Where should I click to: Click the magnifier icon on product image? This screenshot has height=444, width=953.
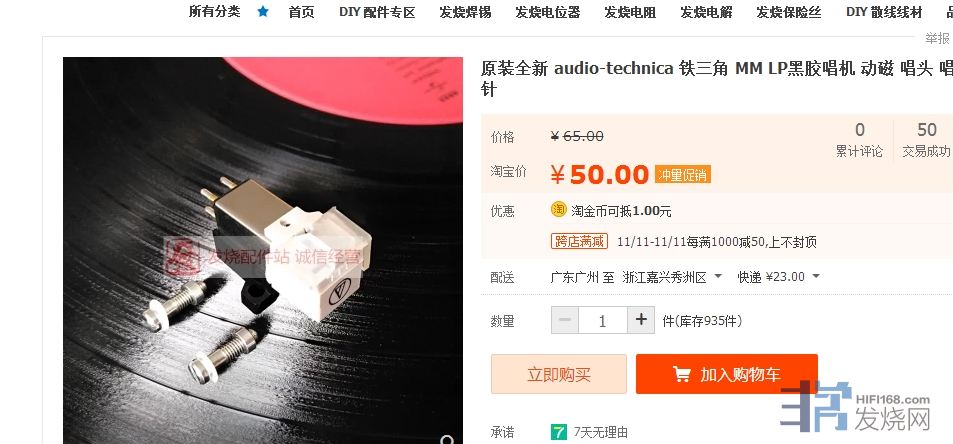(448, 439)
